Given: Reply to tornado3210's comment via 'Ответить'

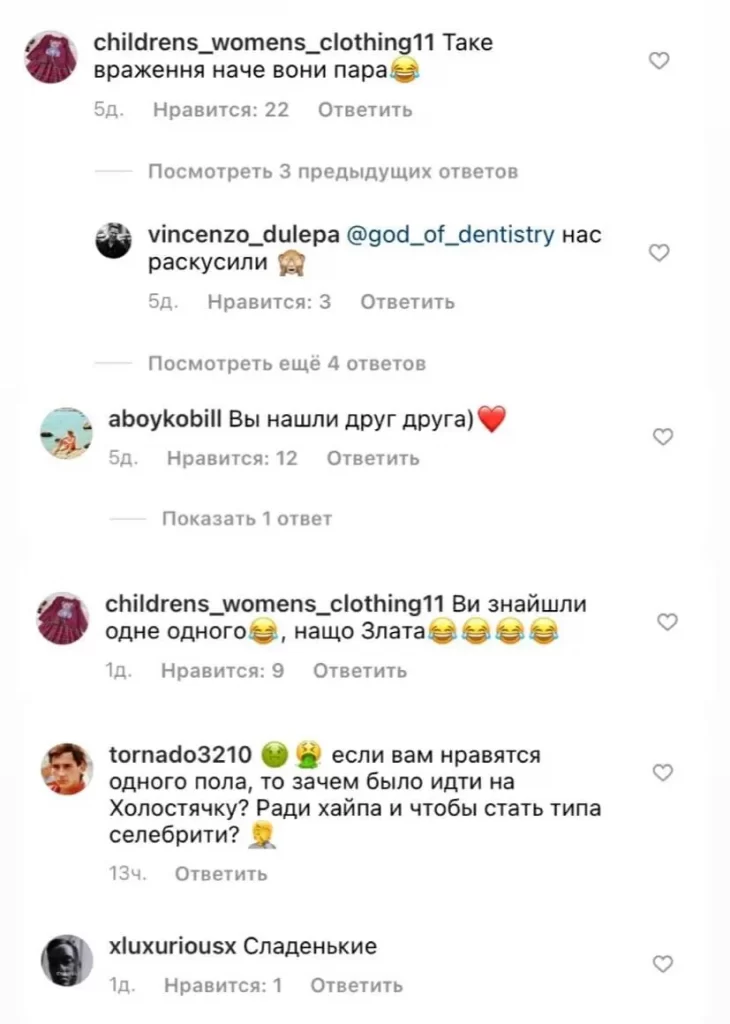Looking at the screenshot, I should [x=221, y=874].
